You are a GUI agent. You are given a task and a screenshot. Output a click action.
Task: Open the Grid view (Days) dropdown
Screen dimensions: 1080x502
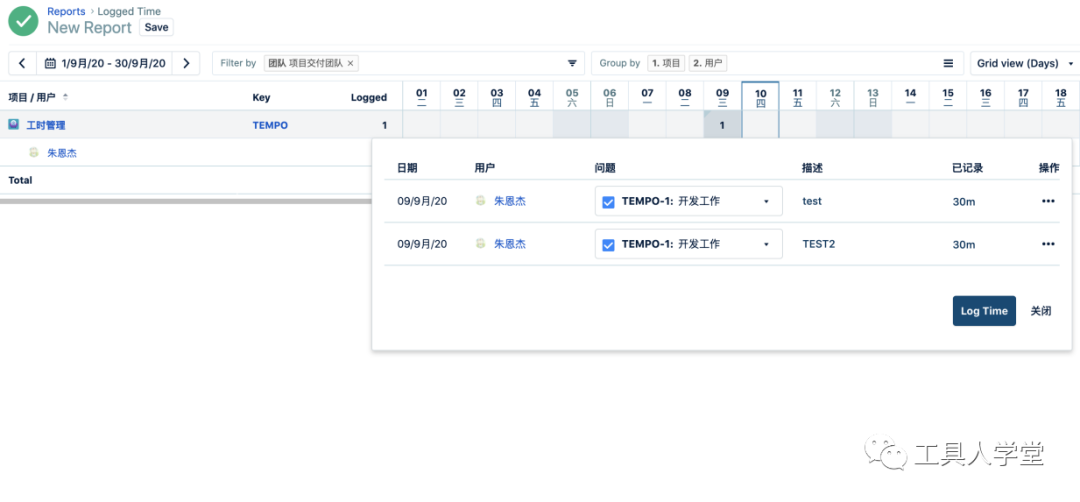(x=1025, y=63)
